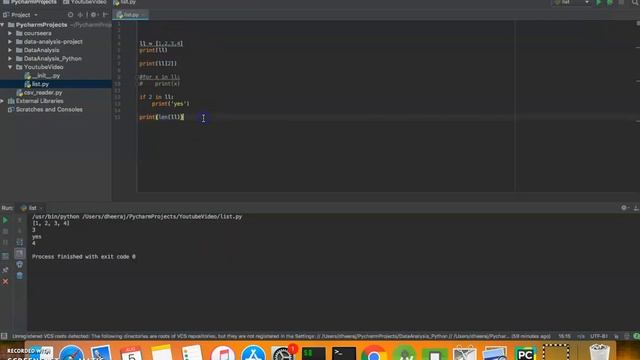Collapse the YoutubeVideo folder
The image size is (640, 360).
[x=10, y=67]
